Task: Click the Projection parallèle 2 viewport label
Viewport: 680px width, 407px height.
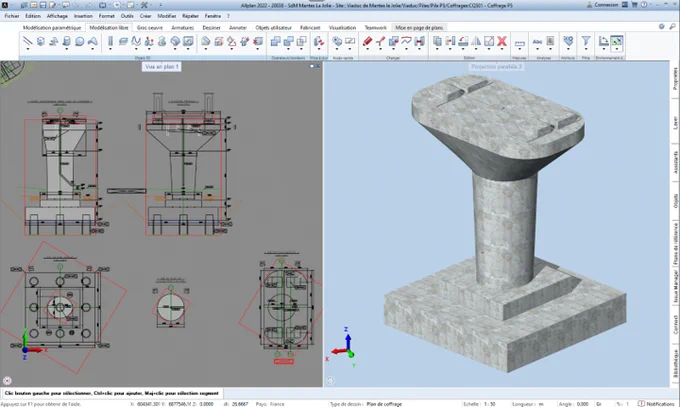Action: [x=496, y=67]
